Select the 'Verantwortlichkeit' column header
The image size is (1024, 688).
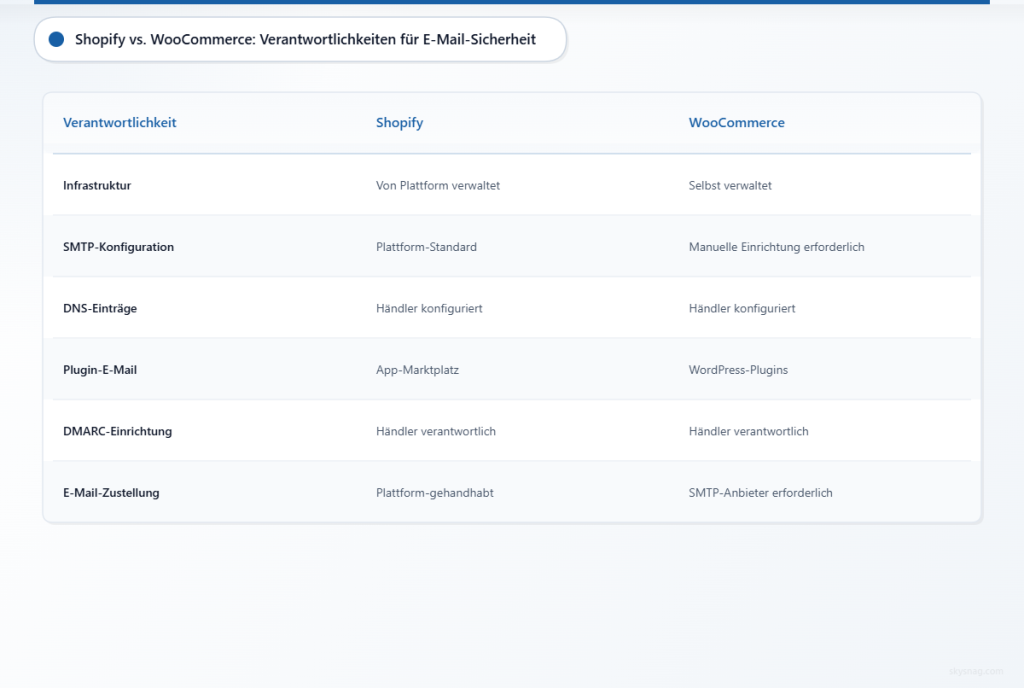pyautogui.click(x=120, y=123)
